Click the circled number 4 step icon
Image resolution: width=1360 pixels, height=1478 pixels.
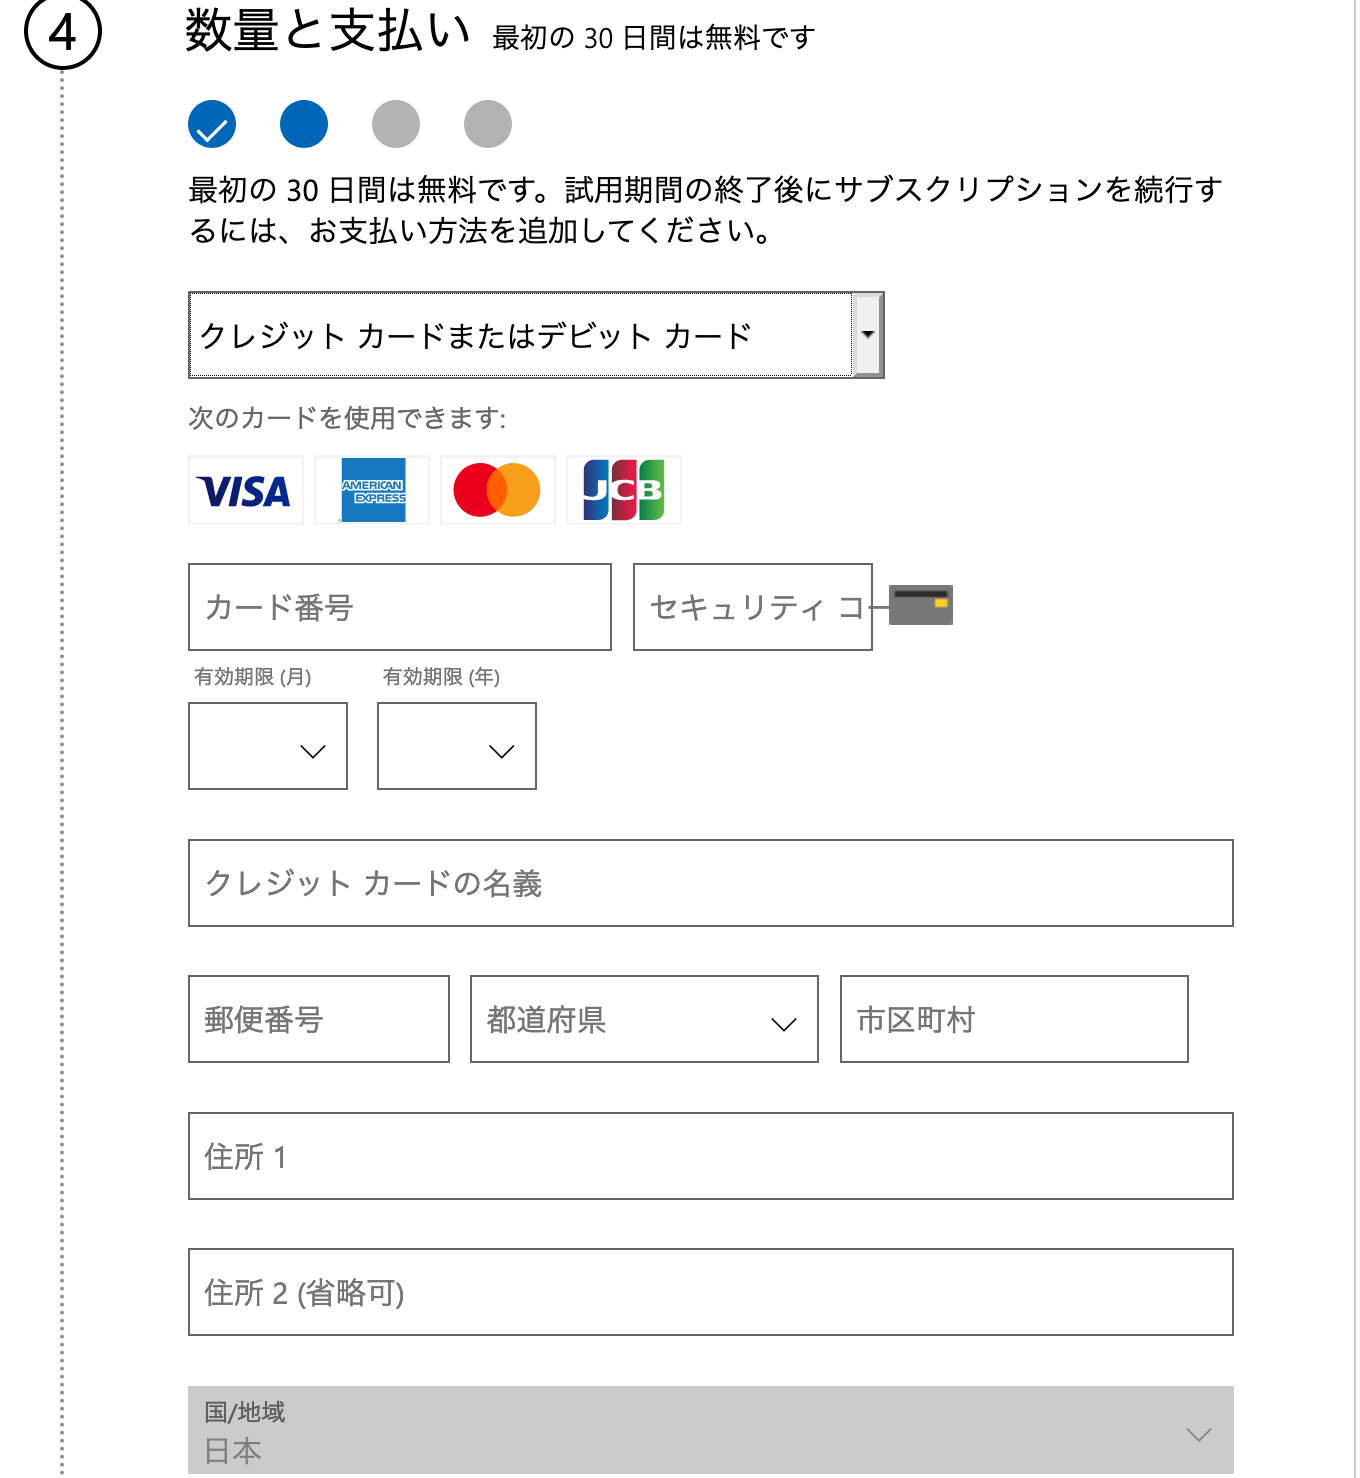[x=60, y=30]
